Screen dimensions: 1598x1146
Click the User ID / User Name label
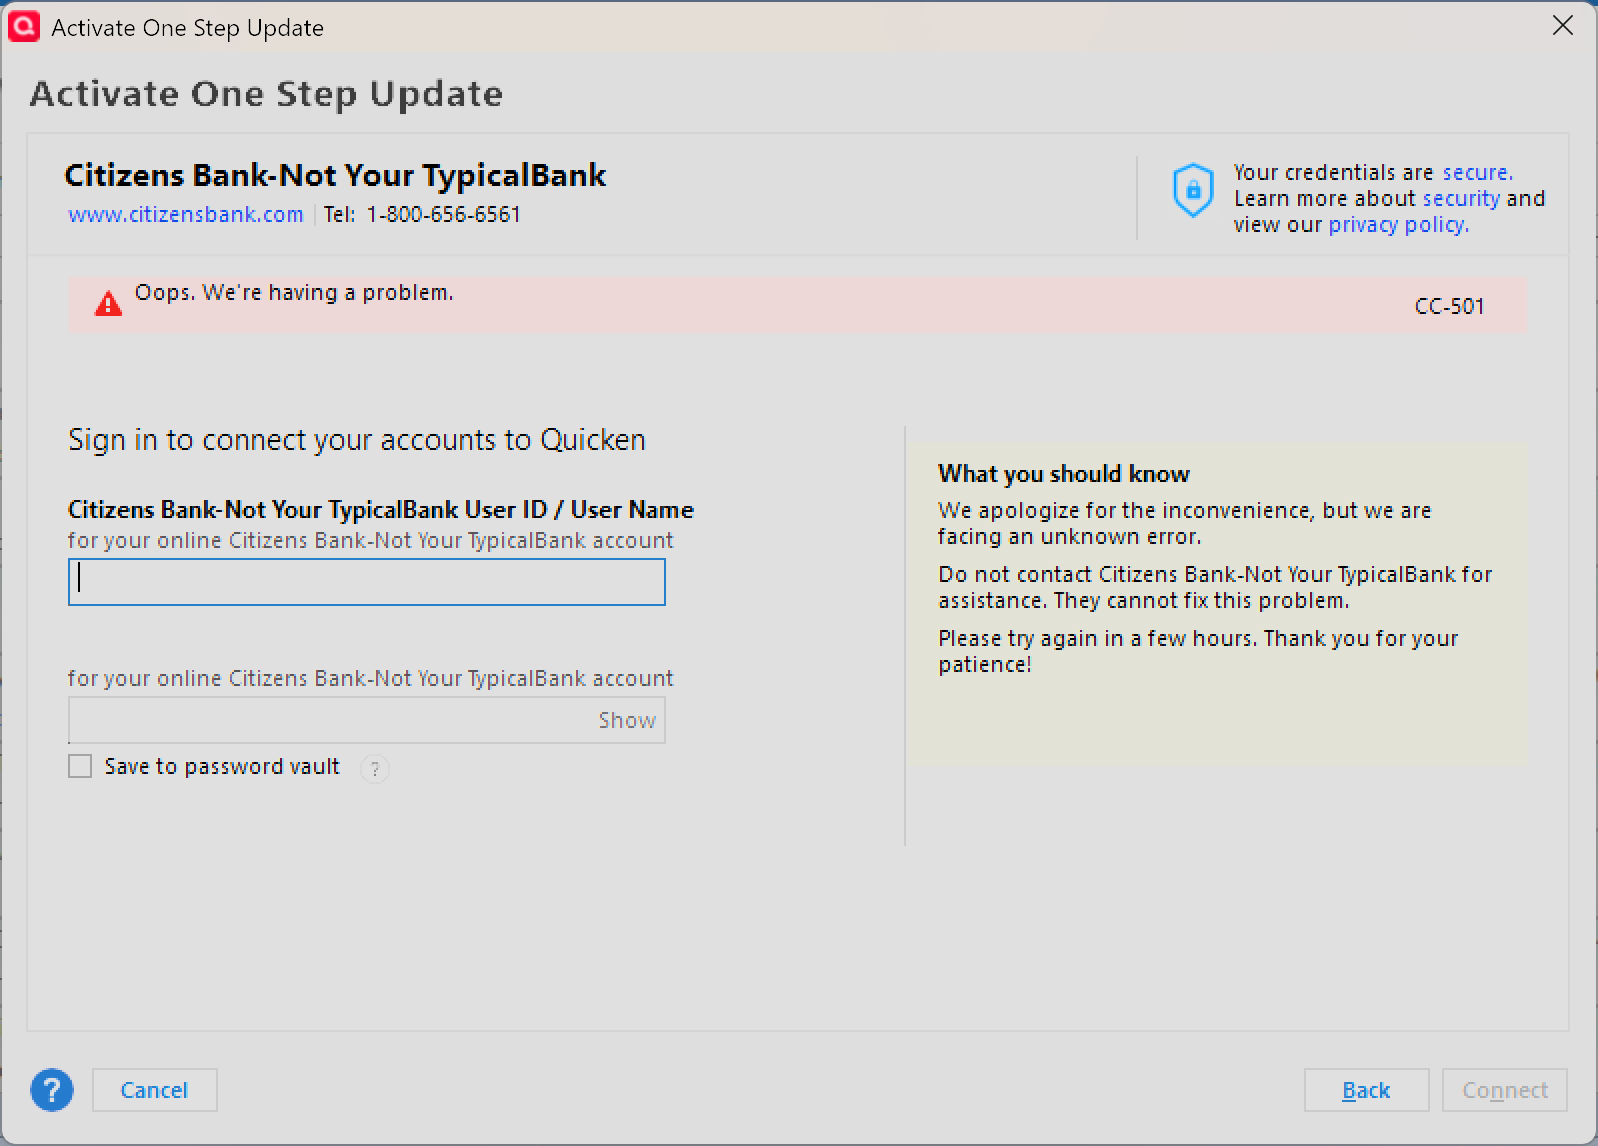pos(381,509)
